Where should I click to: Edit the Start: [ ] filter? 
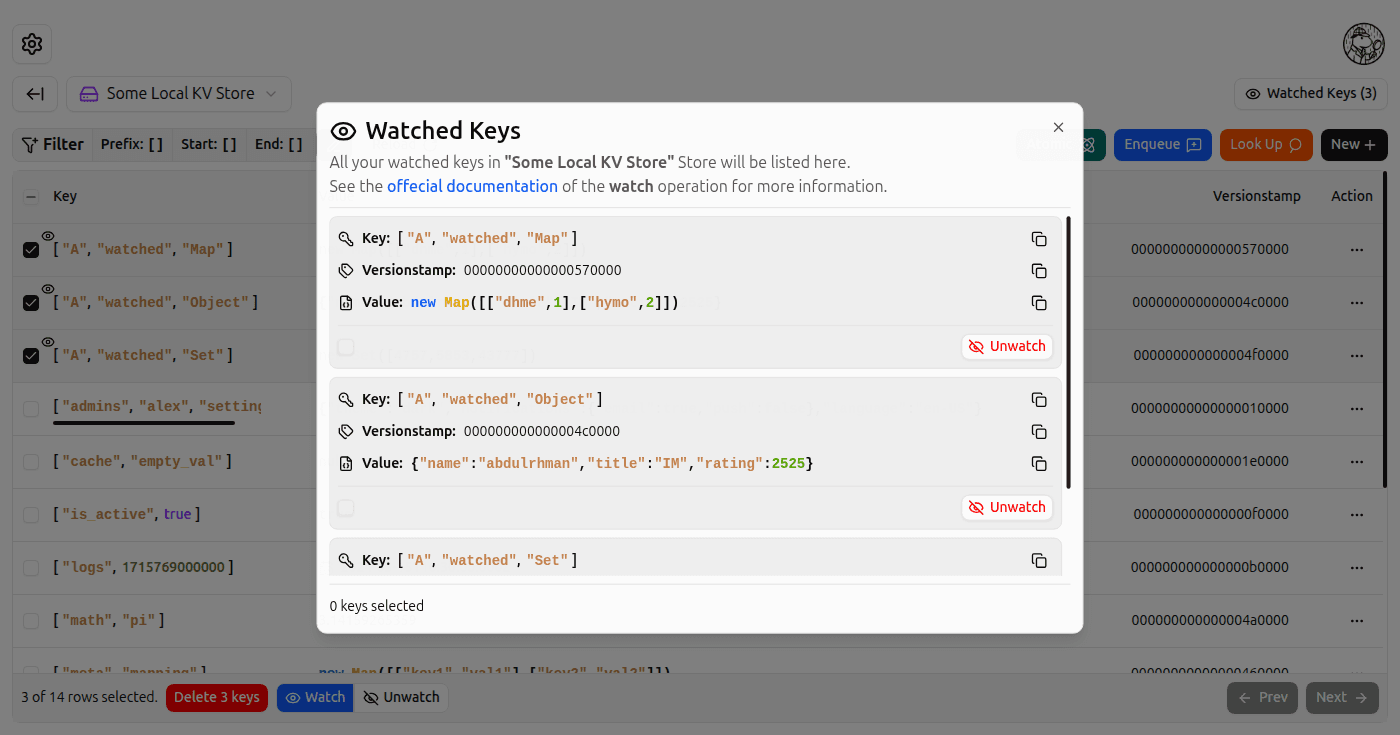pyautogui.click(x=209, y=144)
